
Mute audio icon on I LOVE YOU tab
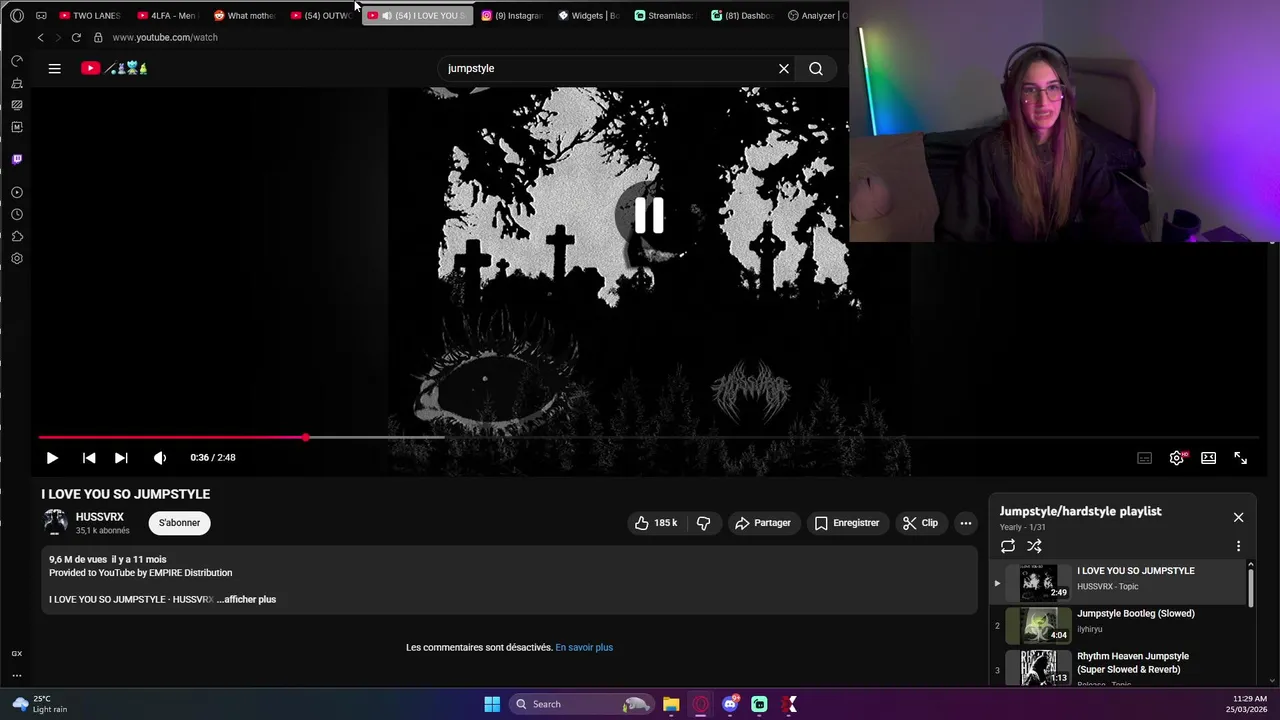coord(387,15)
